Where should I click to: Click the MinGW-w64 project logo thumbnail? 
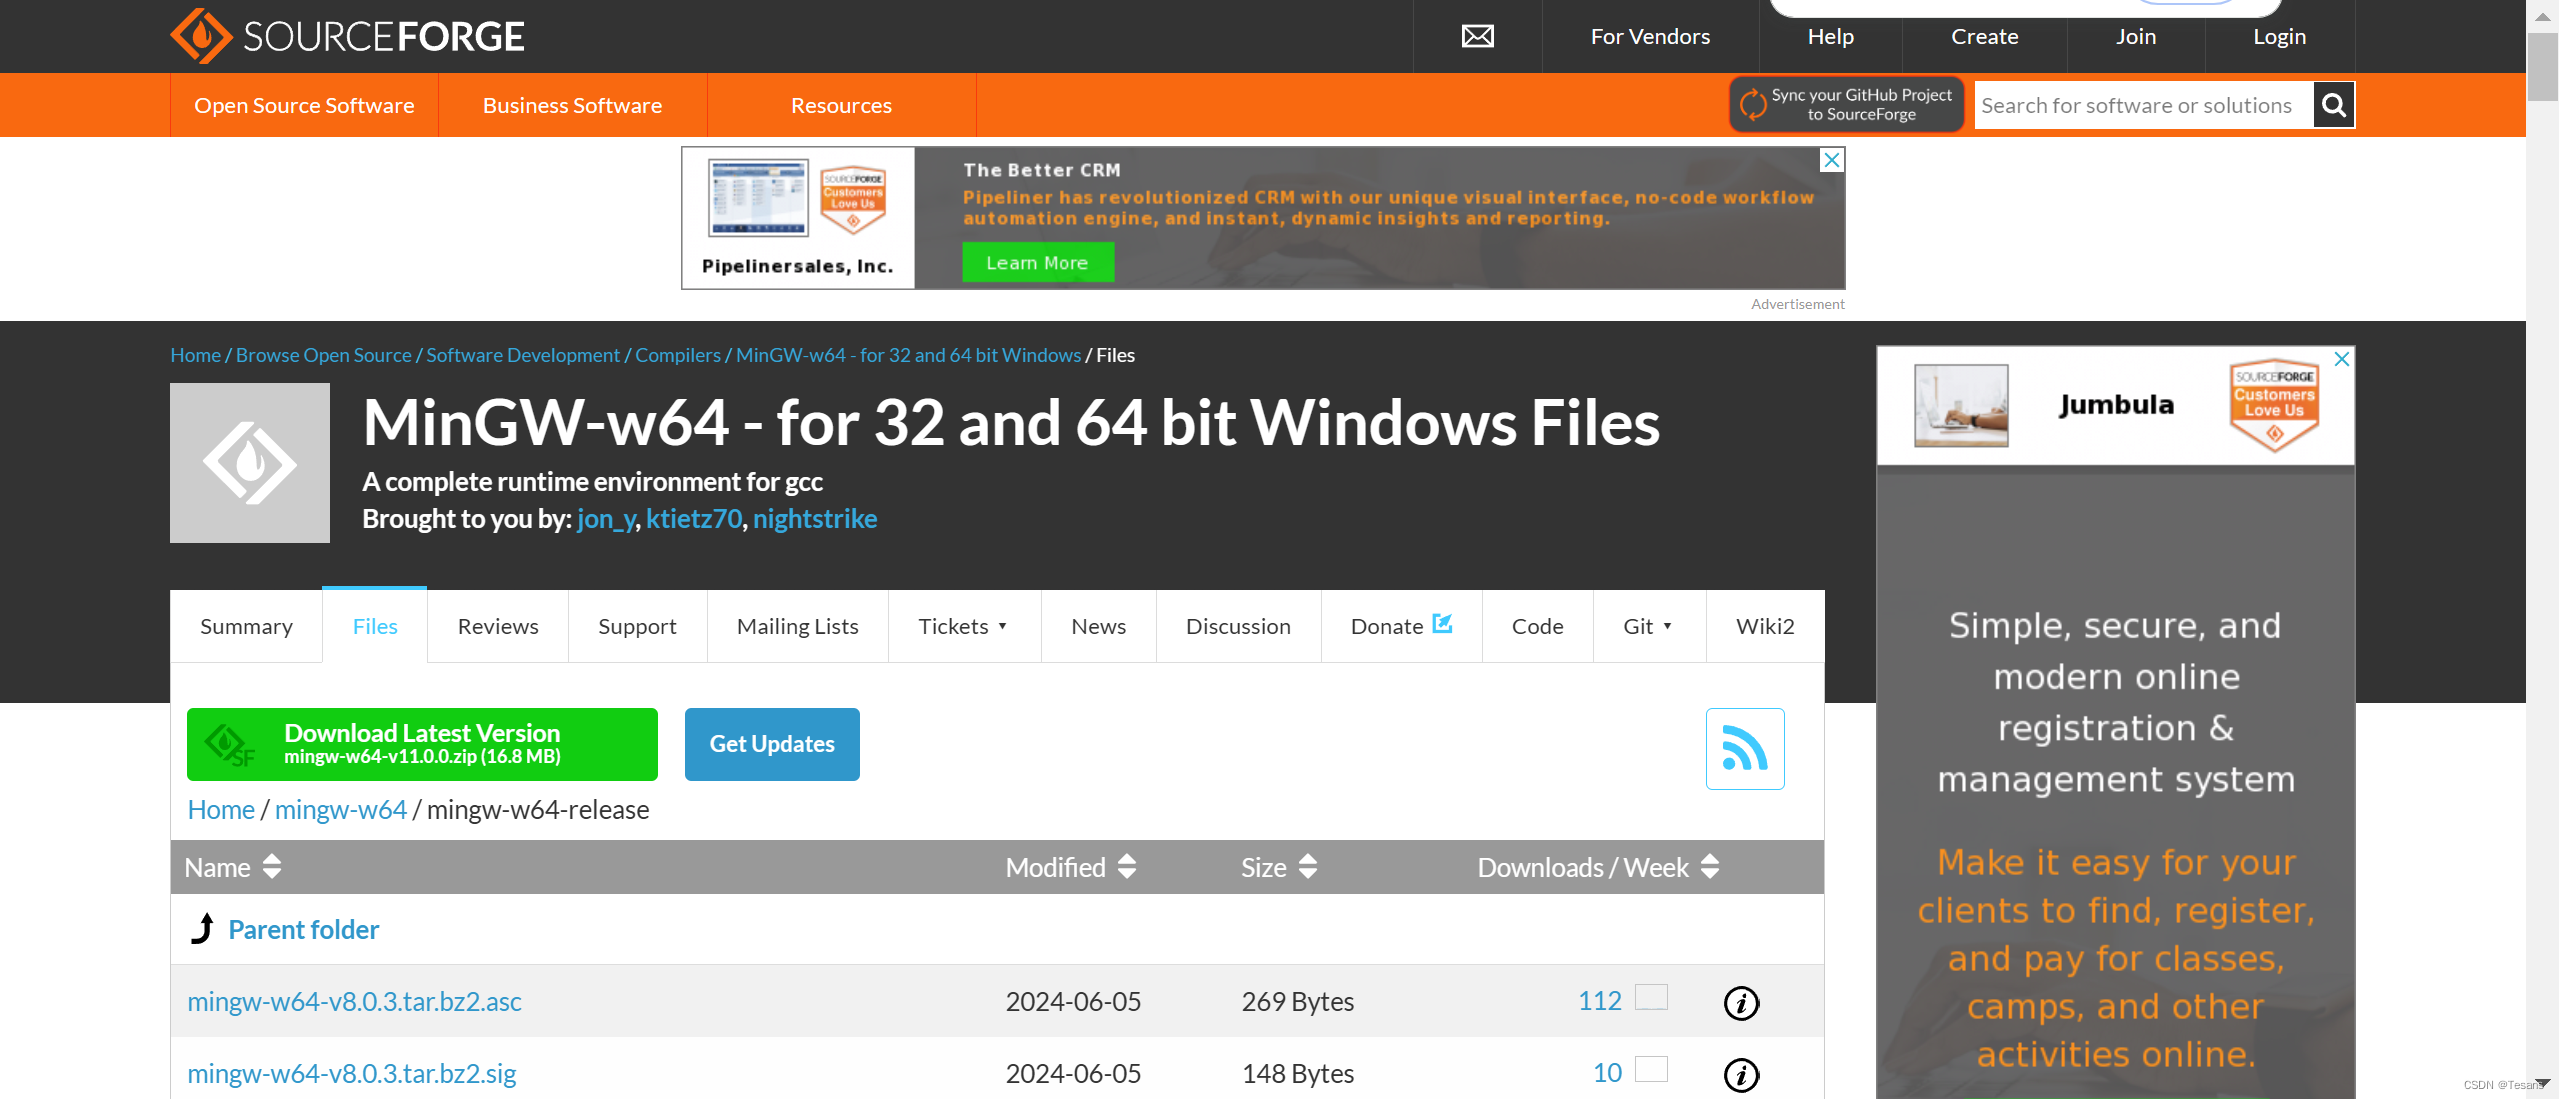click(250, 463)
